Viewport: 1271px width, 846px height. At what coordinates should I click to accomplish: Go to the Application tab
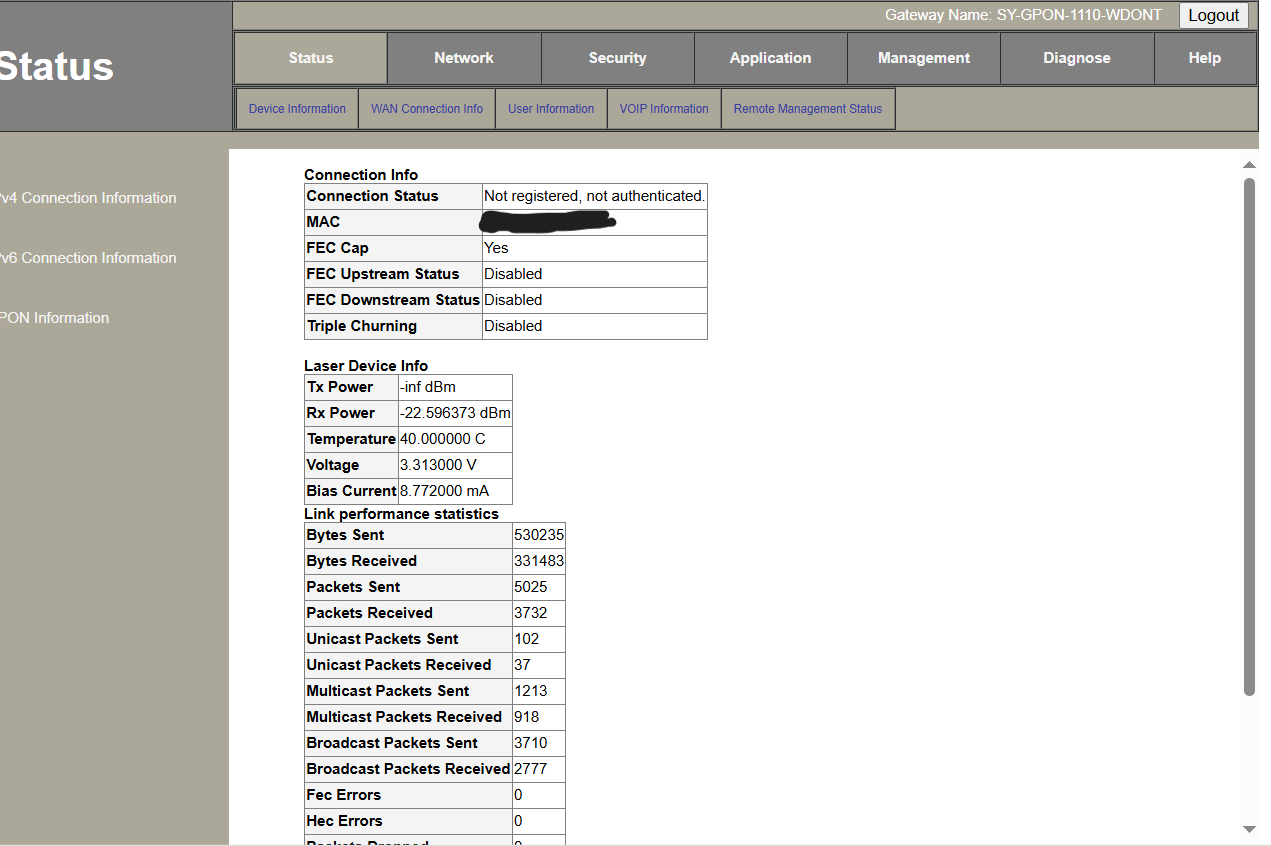(x=770, y=58)
